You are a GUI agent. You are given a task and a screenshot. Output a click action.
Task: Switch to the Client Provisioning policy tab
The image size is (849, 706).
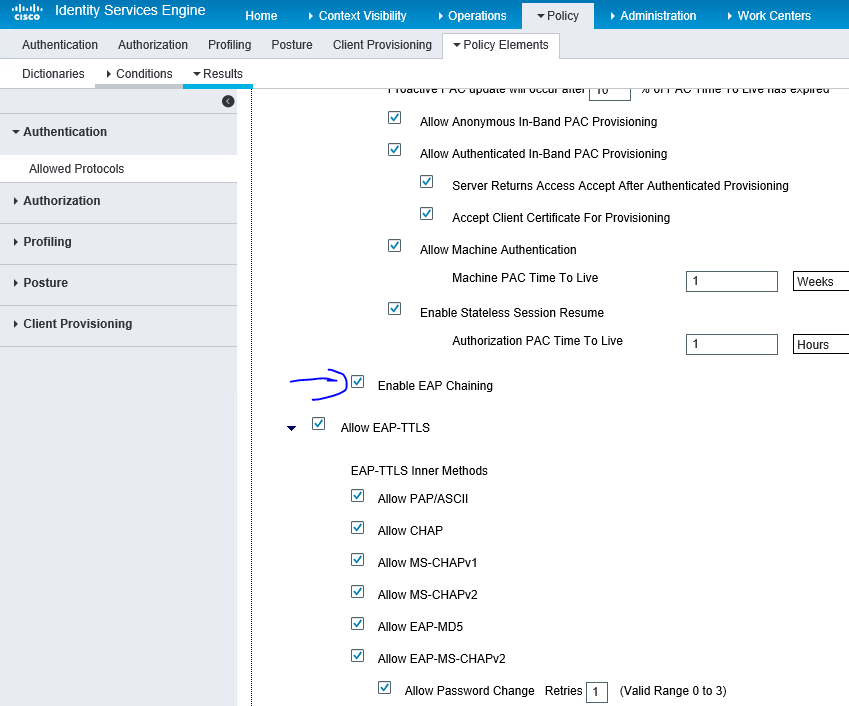(382, 45)
